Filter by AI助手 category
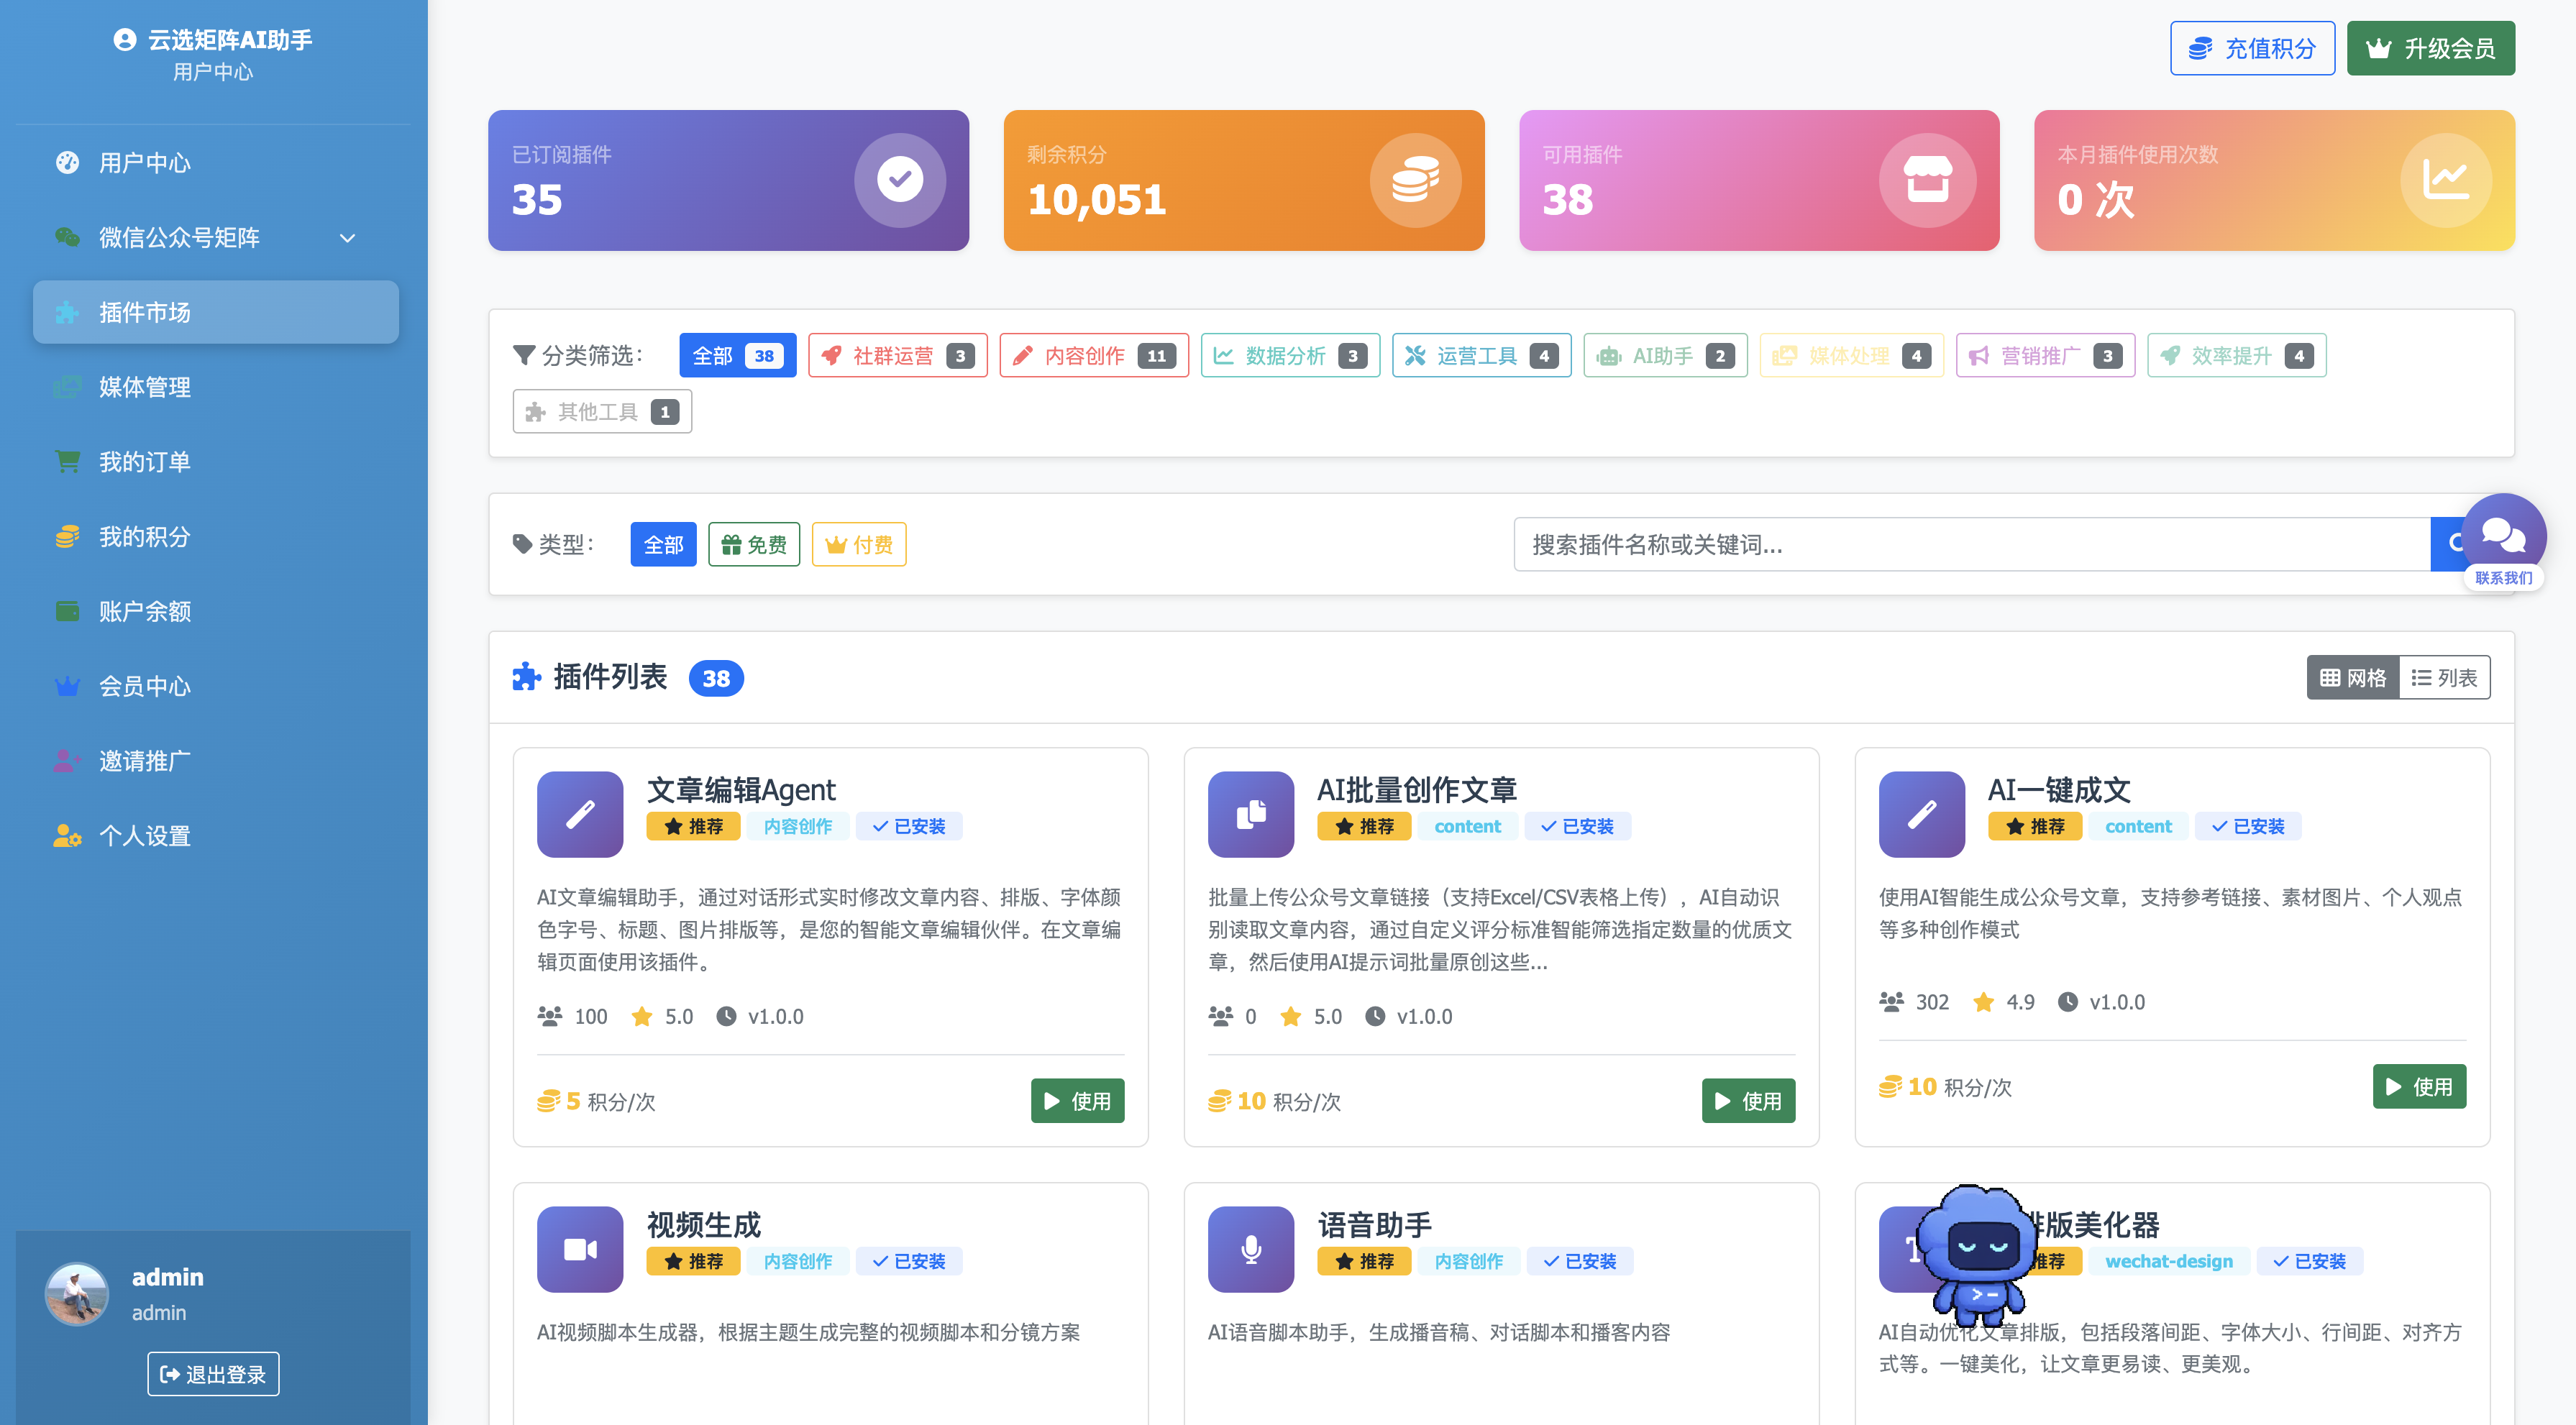 coord(1665,355)
